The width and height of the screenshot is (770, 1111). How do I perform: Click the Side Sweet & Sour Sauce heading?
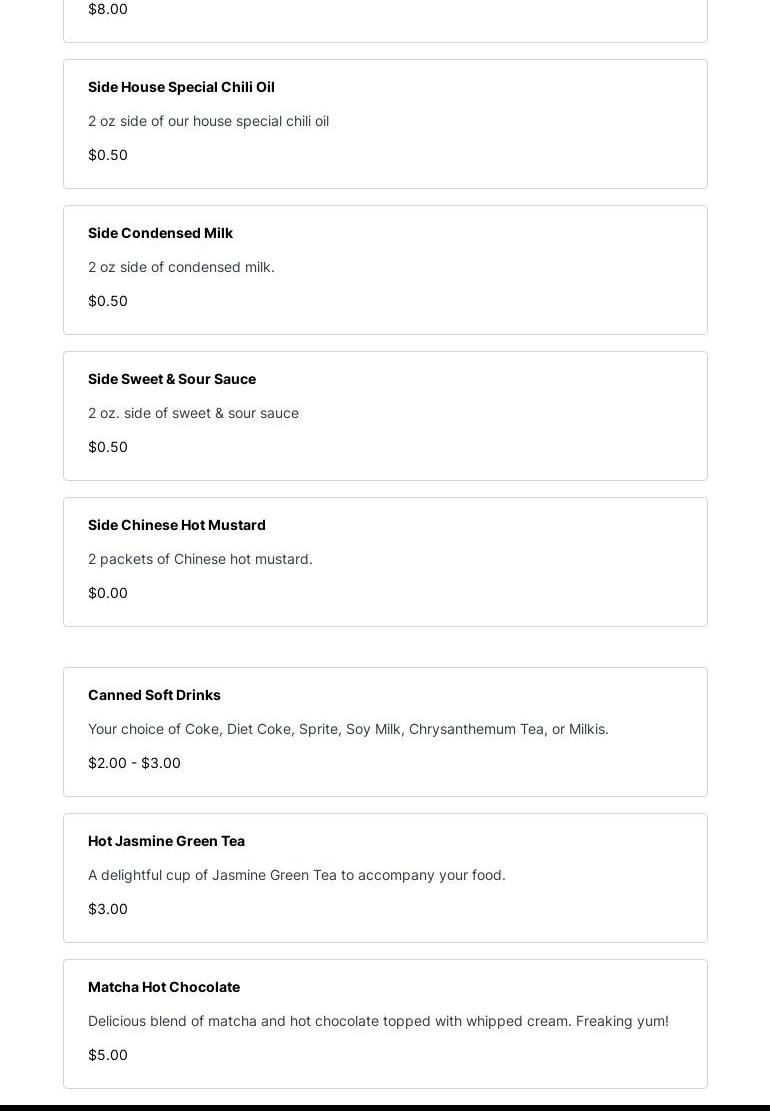pos(172,379)
